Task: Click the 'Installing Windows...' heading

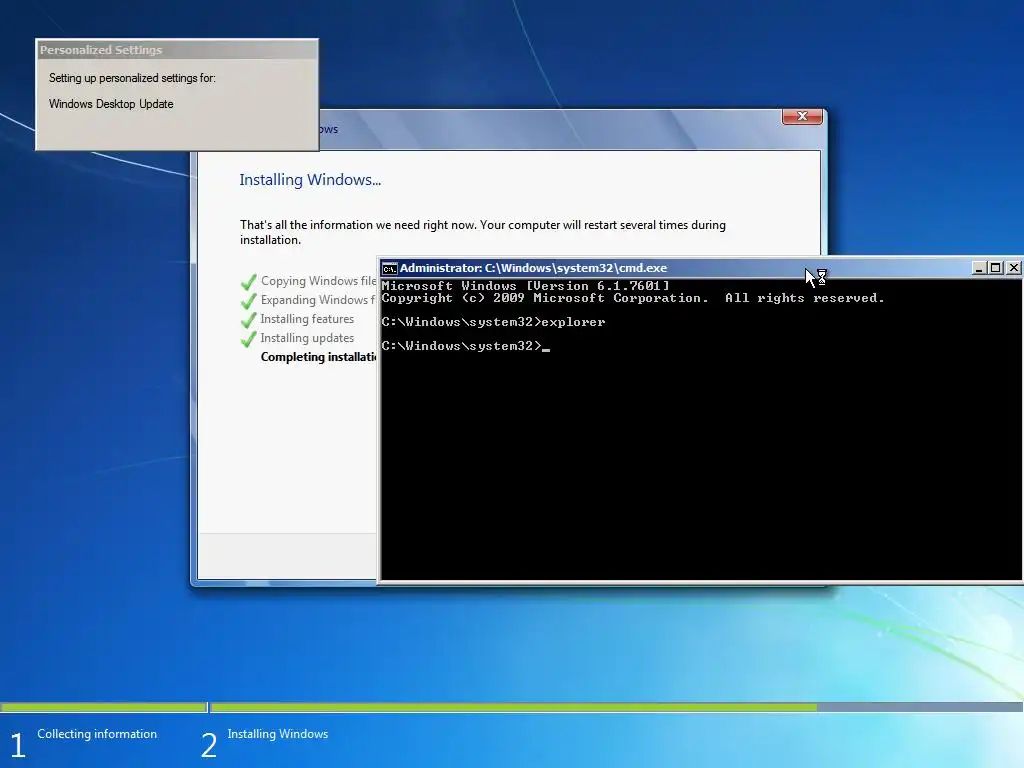Action: [x=310, y=180]
